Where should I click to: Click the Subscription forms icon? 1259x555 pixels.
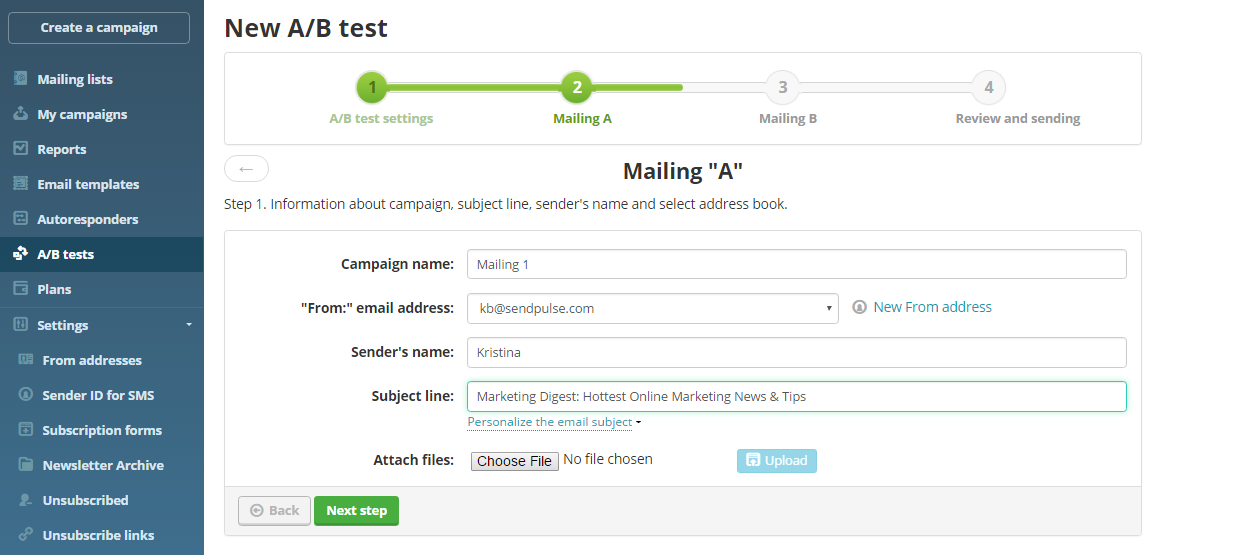(x=26, y=430)
